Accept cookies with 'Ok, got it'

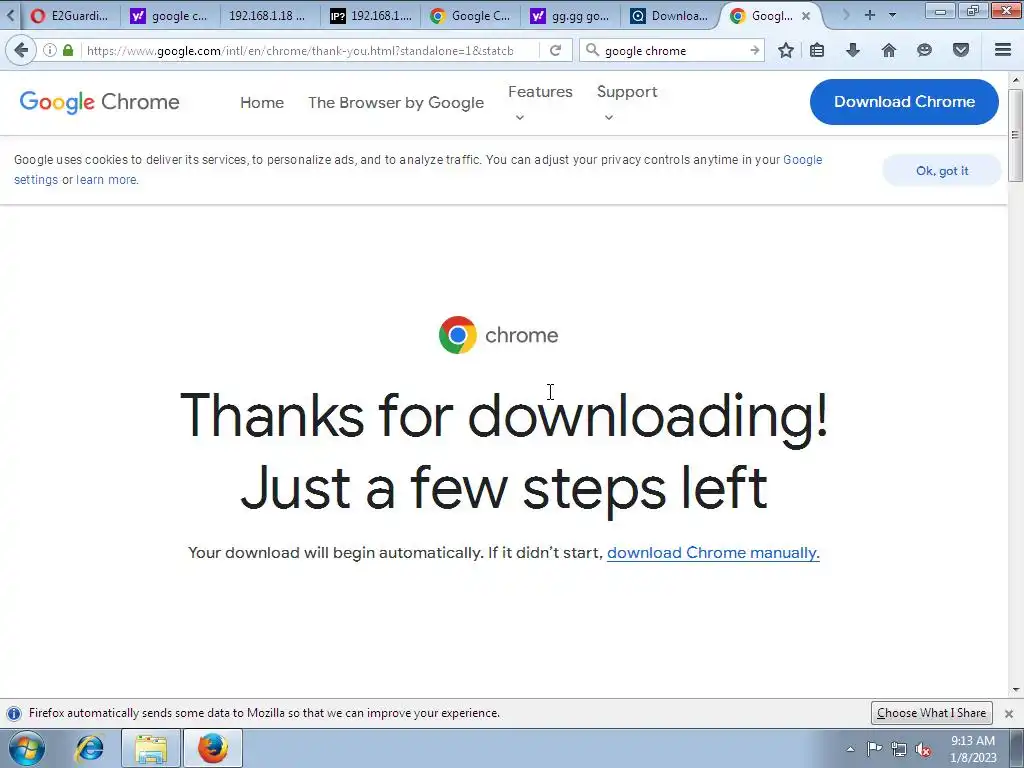941,170
